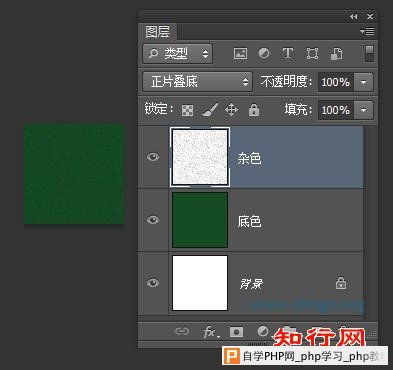393x370 pixels.
Task: Open the 正片叠底 blend mode dropdown
Action: 197,82
